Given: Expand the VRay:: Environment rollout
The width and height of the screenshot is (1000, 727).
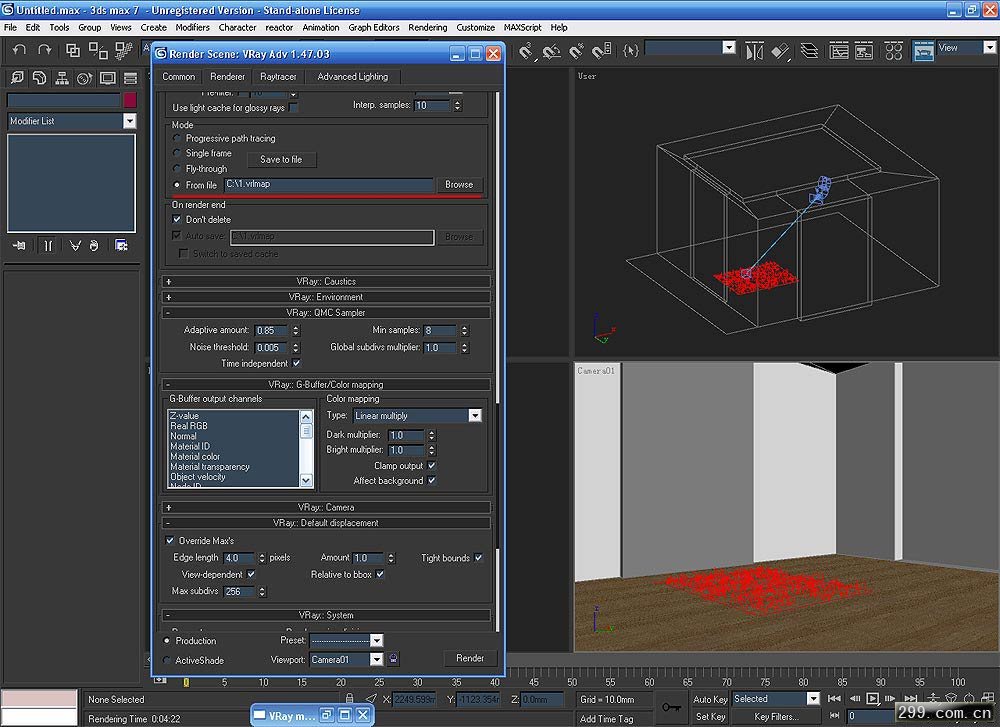Looking at the screenshot, I should pos(326,297).
